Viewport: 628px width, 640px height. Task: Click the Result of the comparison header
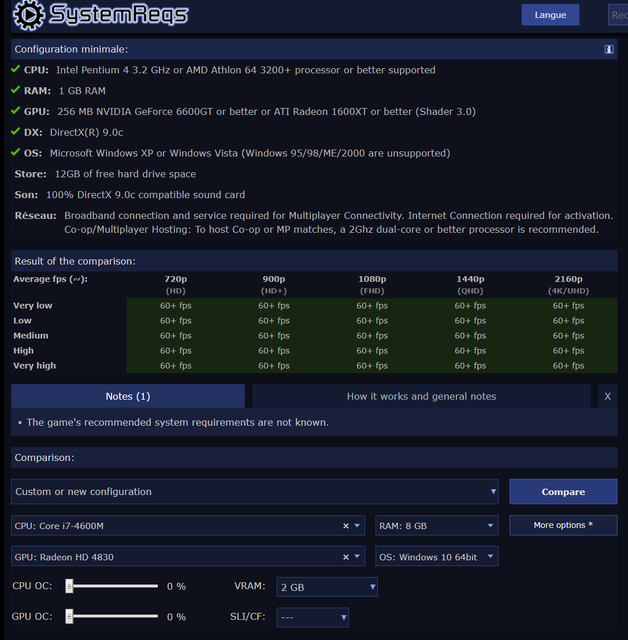314,261
